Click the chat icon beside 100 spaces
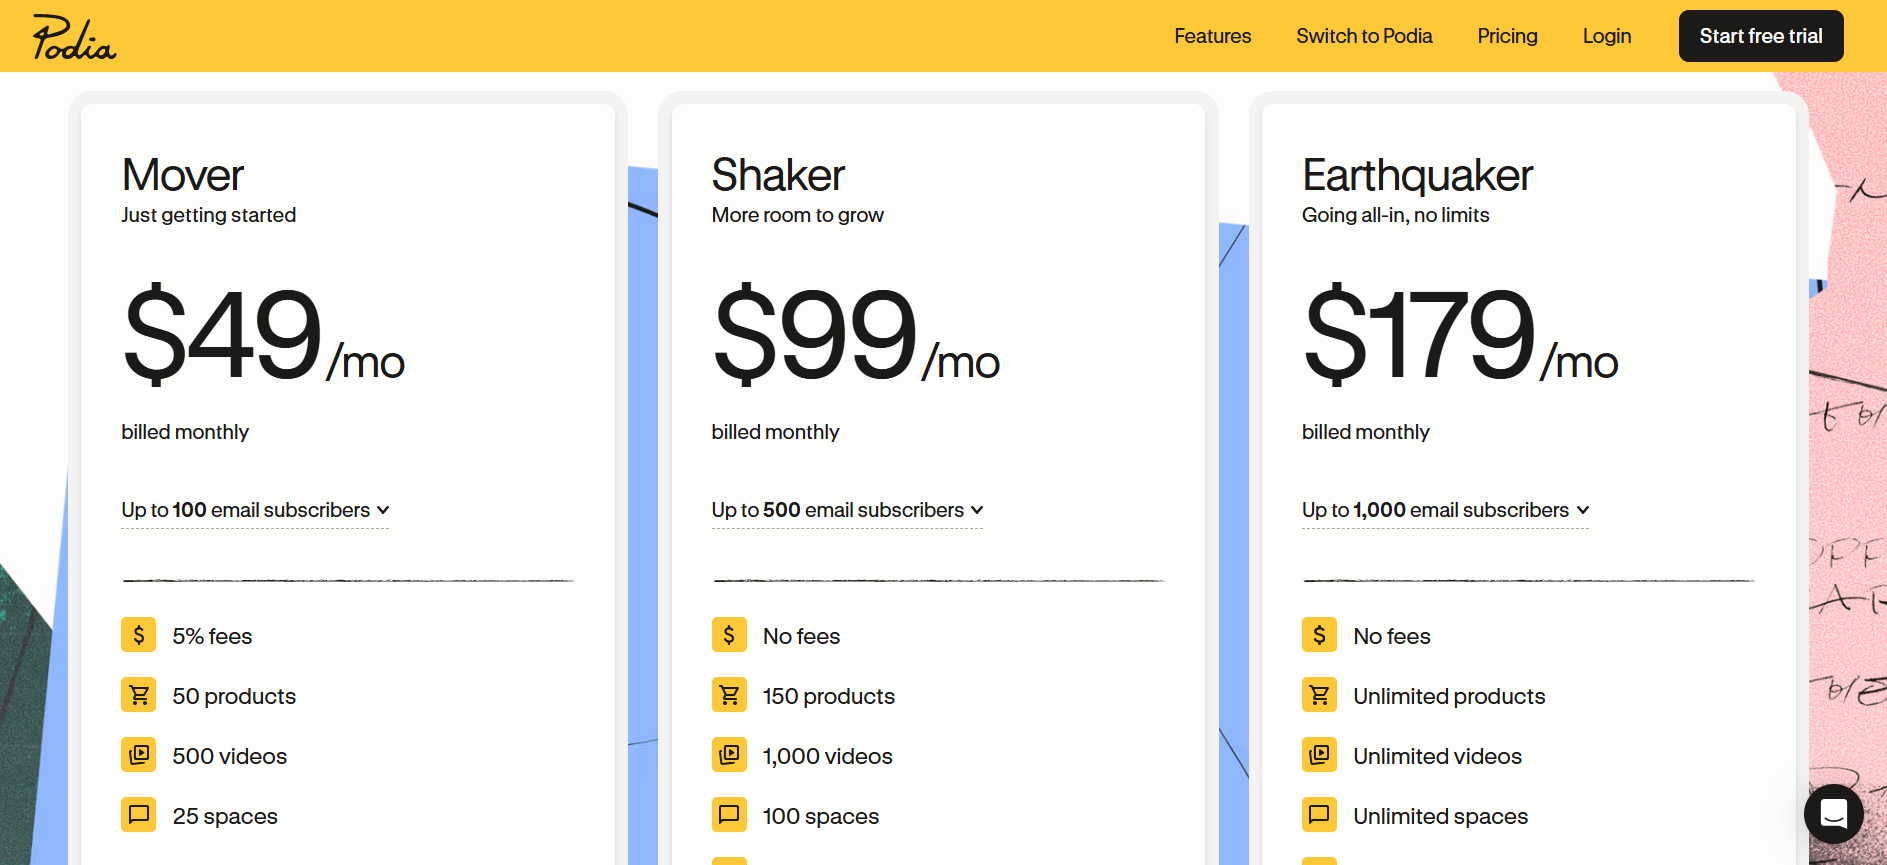Viewport: 1887px width, 865px height. (x=729, y=815)
